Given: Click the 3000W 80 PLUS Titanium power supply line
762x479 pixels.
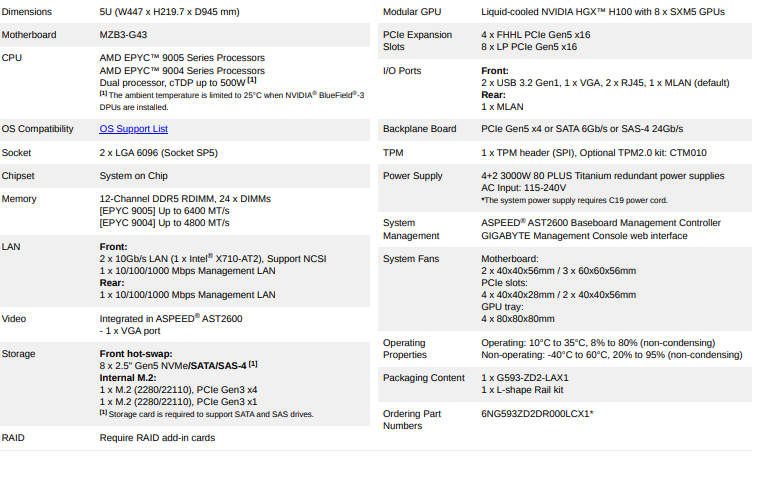Looking at the screenshot, I should tap(603, 176).
